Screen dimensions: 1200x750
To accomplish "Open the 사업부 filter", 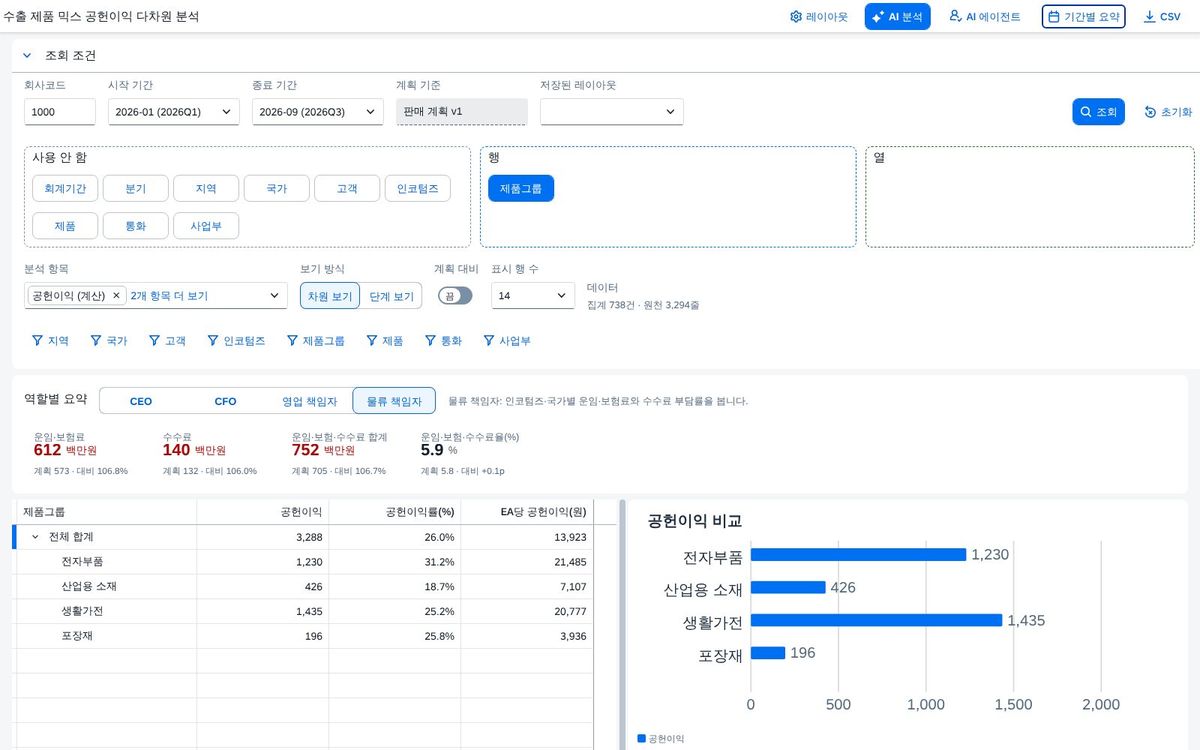I will 508,341.
